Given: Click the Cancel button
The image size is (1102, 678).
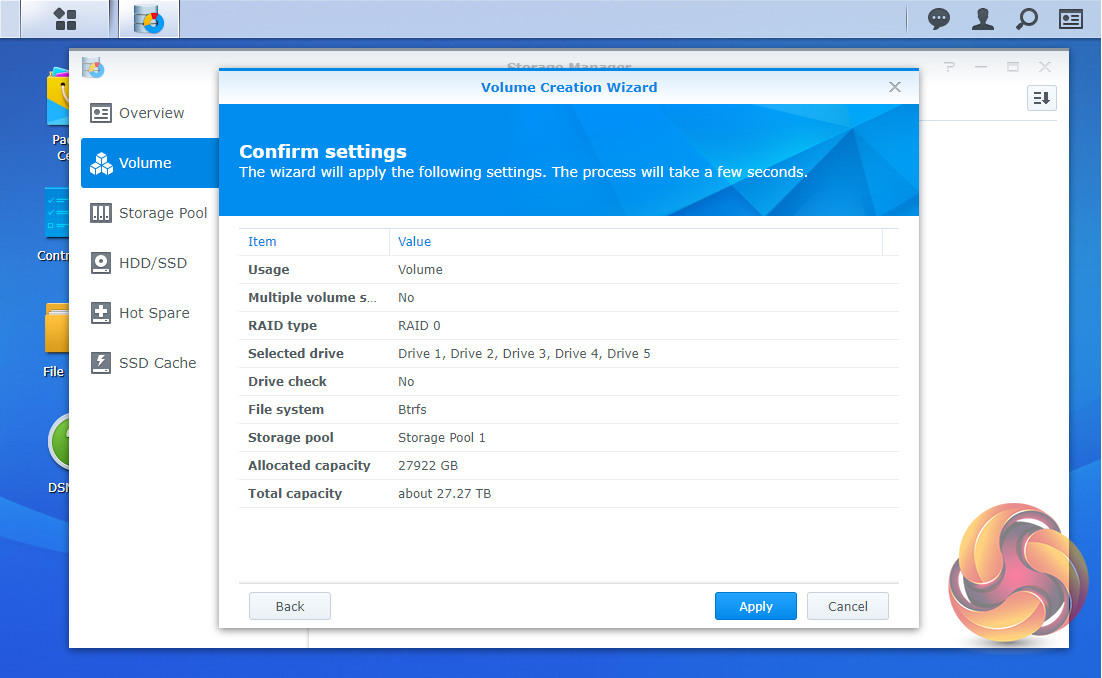Looking at the screenshot, I should [848, 606].
